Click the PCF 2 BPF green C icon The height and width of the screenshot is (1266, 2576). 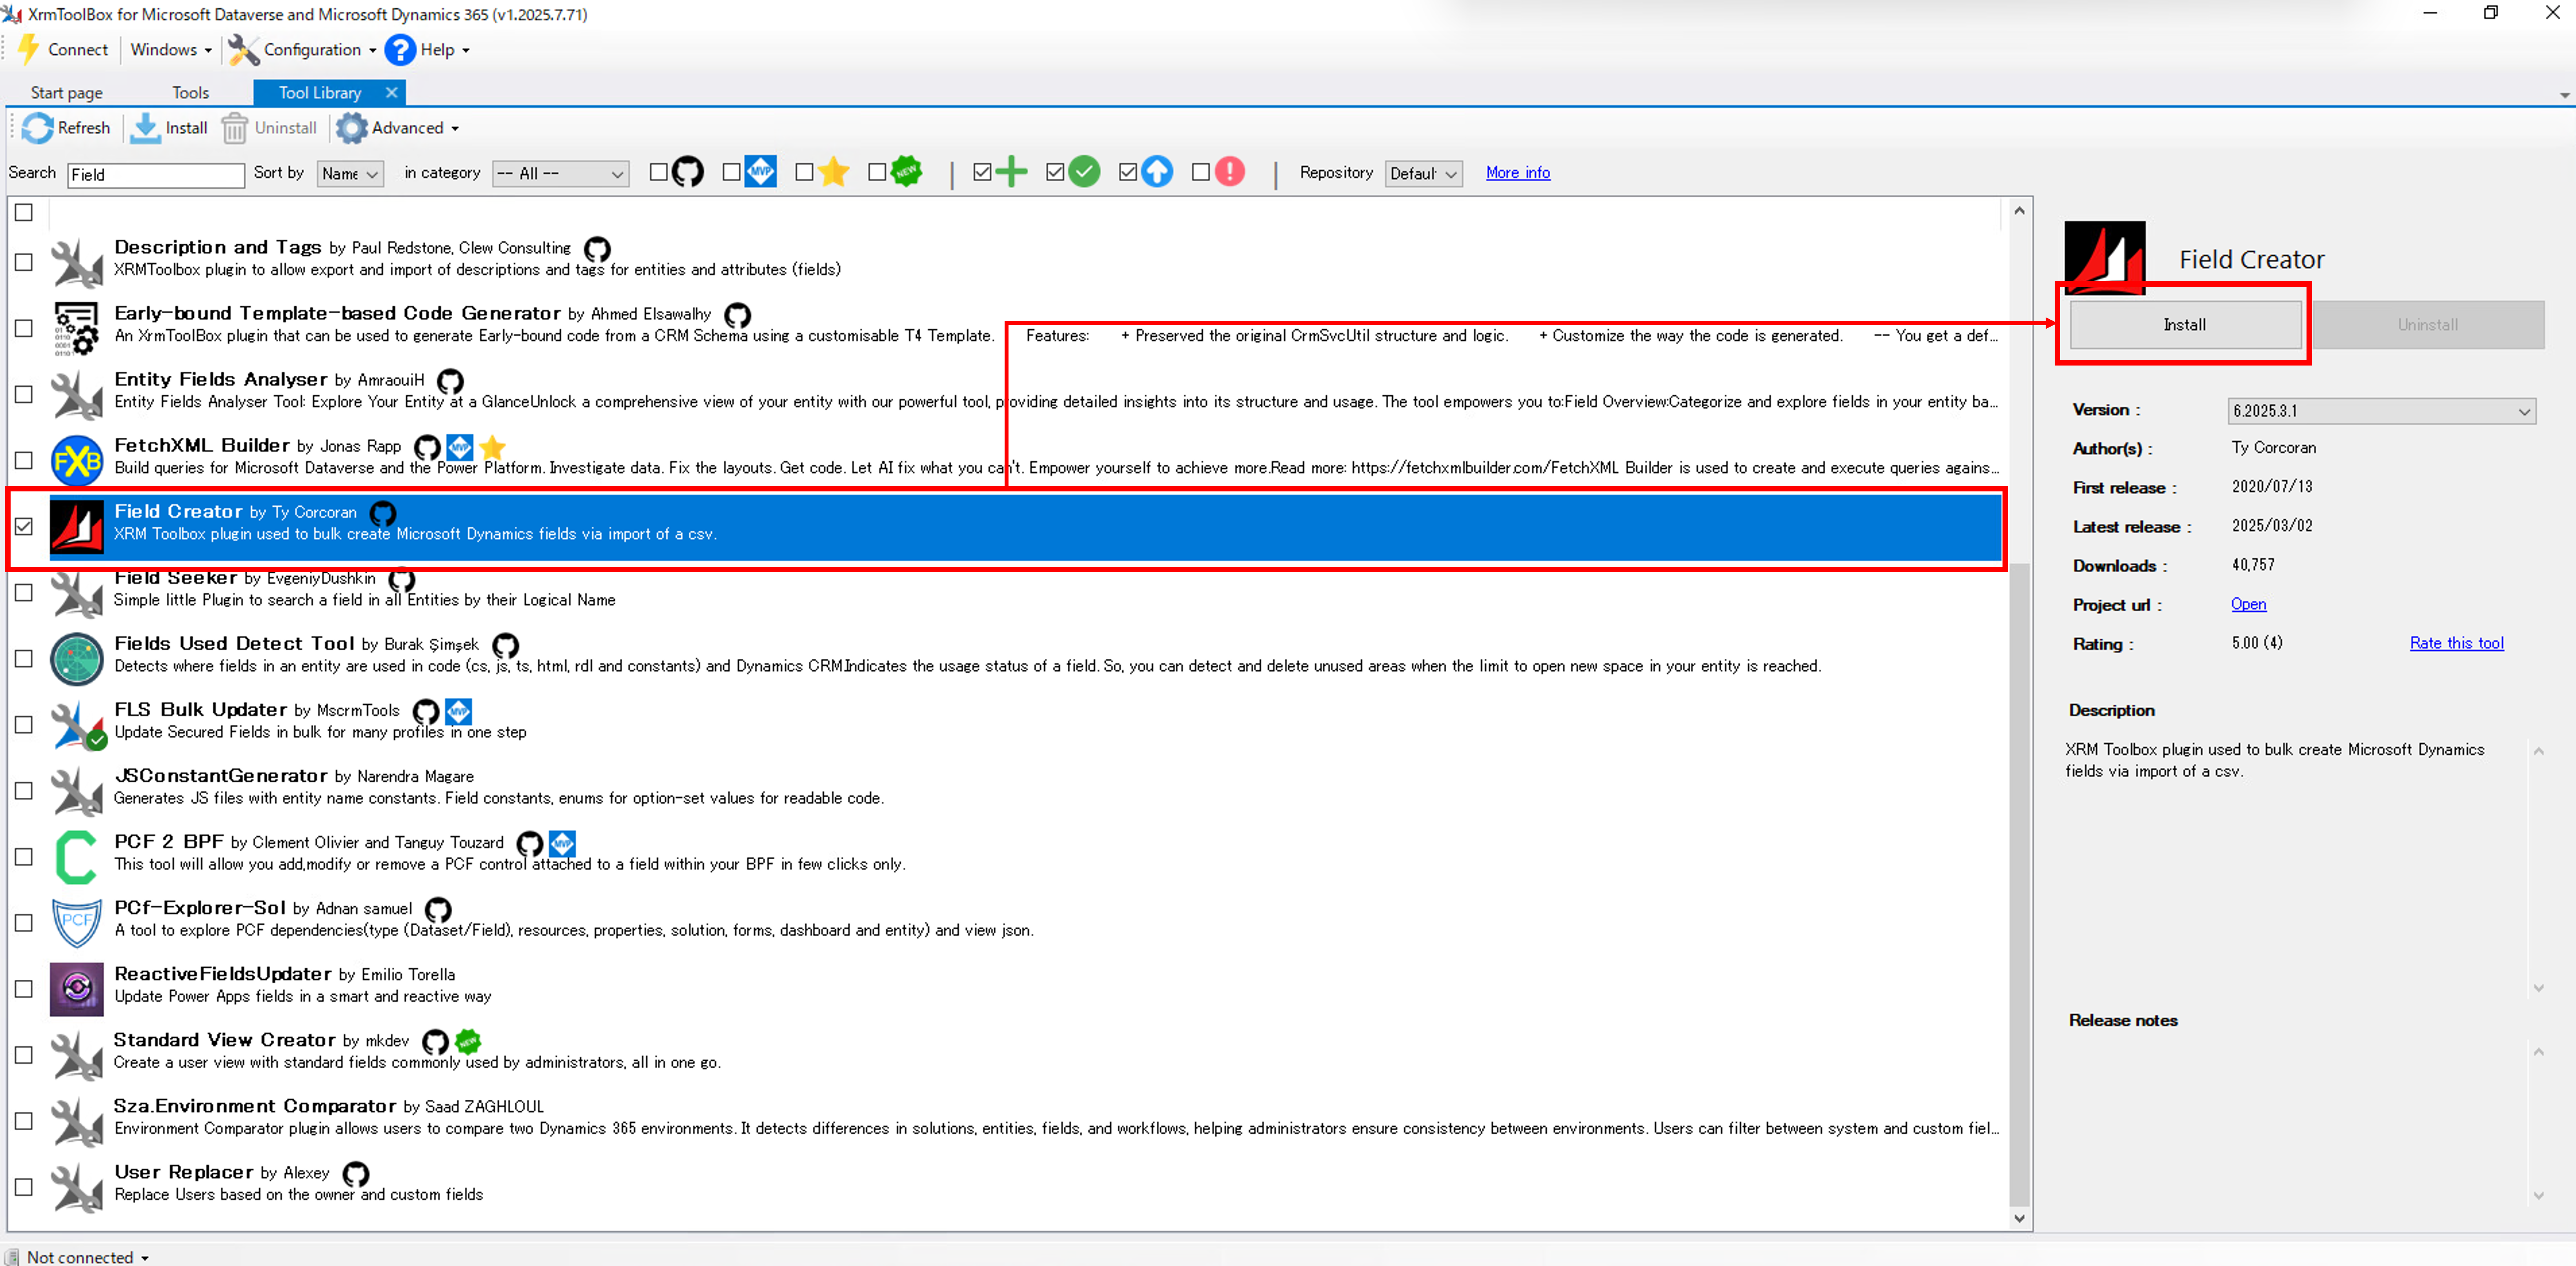pyautogui.click(x=77, y=857)
